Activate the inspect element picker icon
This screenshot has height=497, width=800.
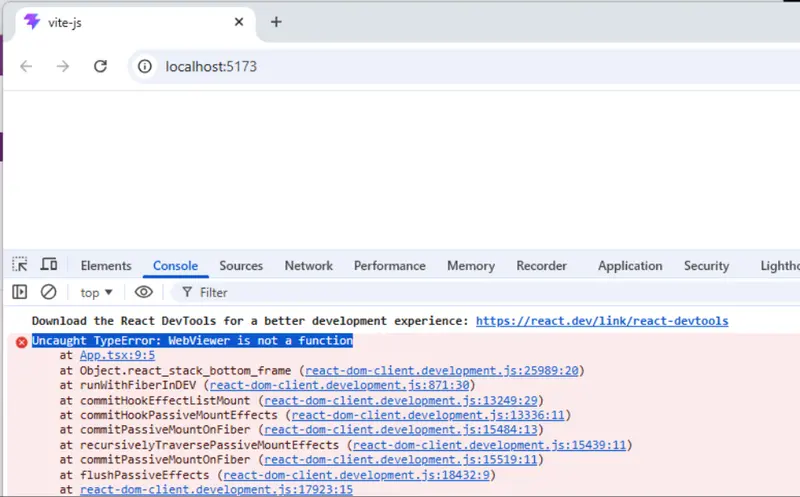pos(20,264)
